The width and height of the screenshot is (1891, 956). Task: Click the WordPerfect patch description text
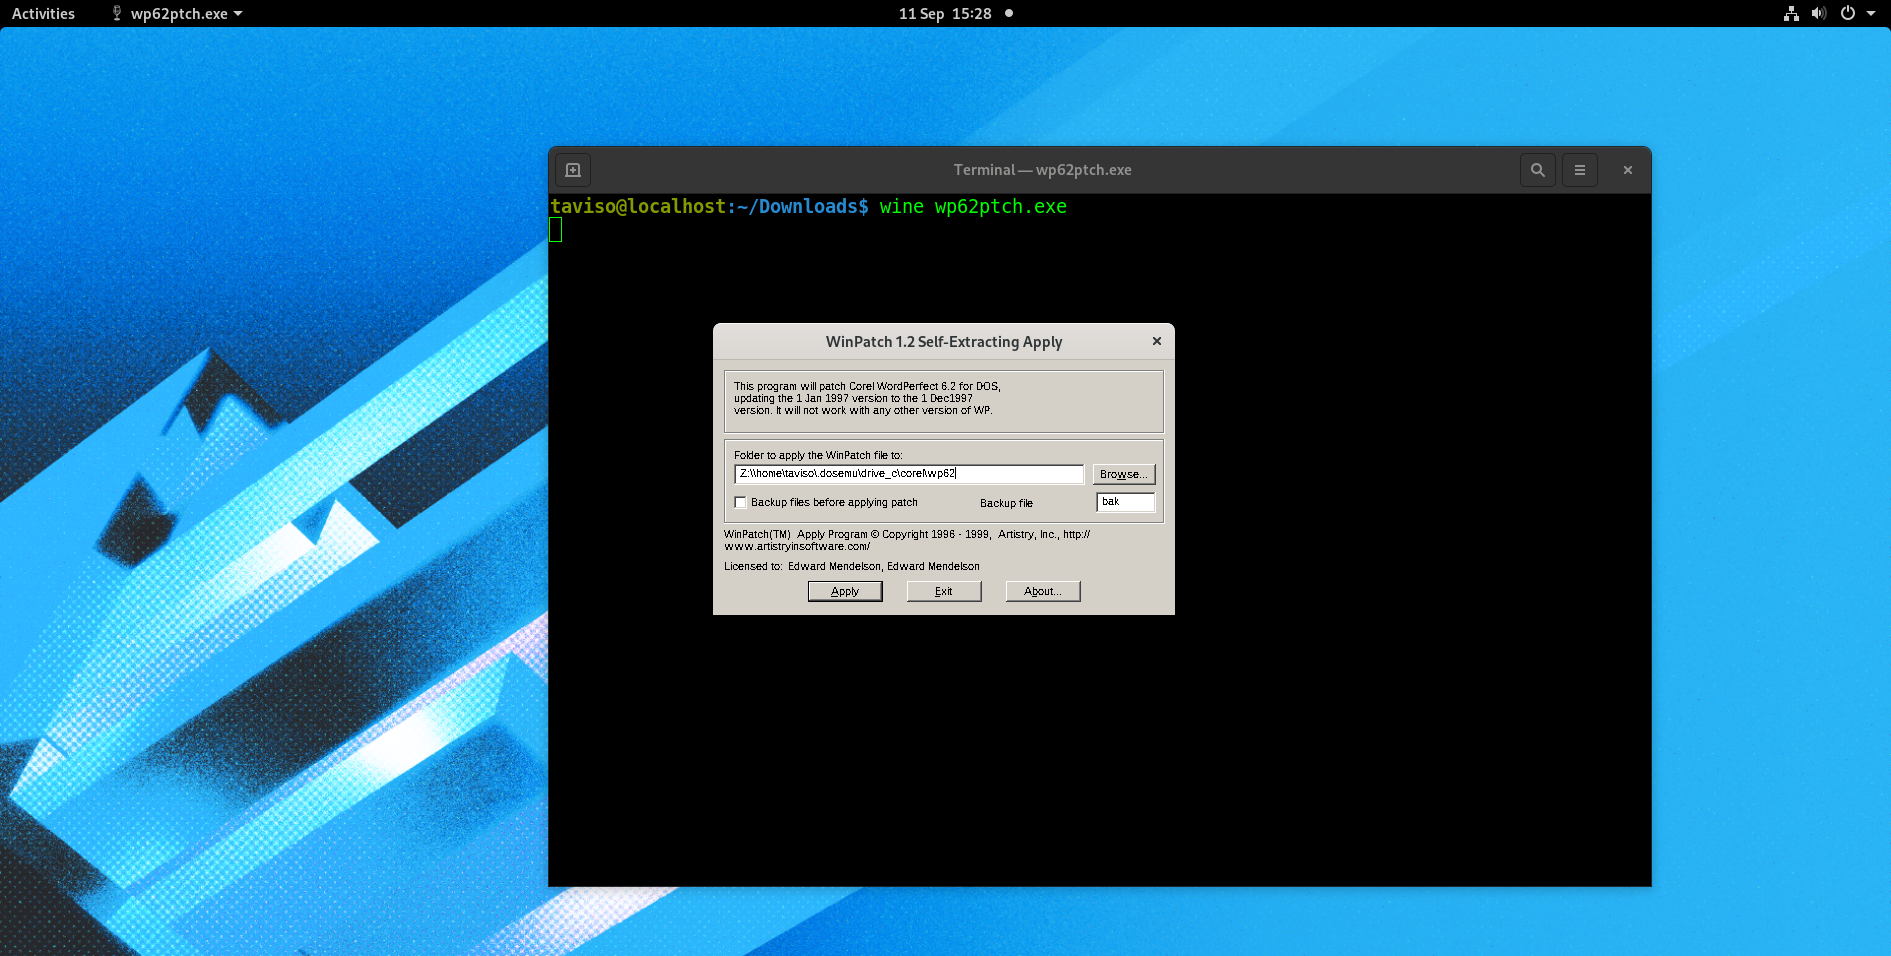pyautogui.click(x=867, y=398)
